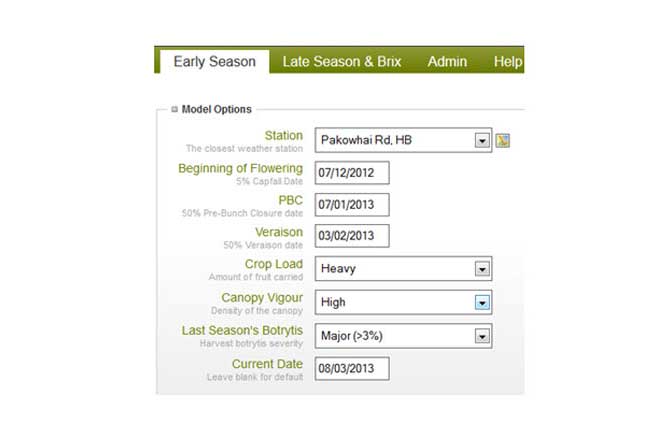Open the Late Season & Brix tab
The image size is (671, 436).
[341, 62]
